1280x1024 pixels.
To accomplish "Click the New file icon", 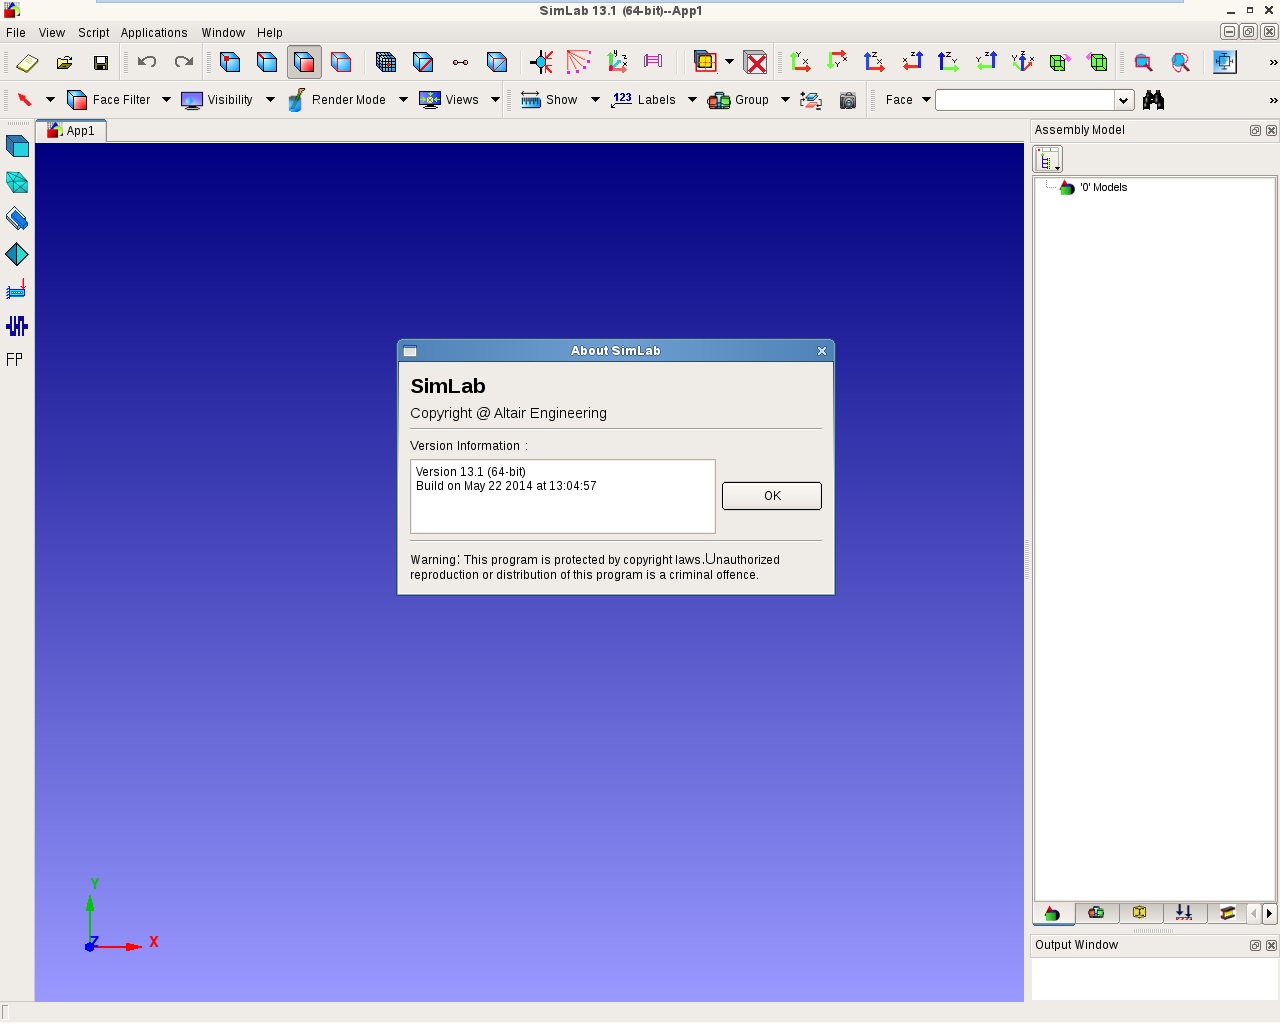I will [x=27, y=62].
